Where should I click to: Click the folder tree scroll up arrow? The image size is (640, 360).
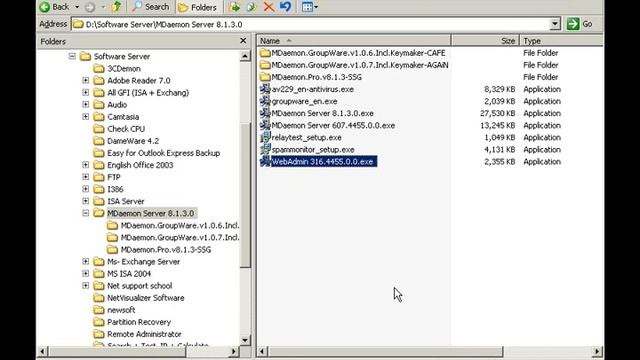(x=245, y=56)
